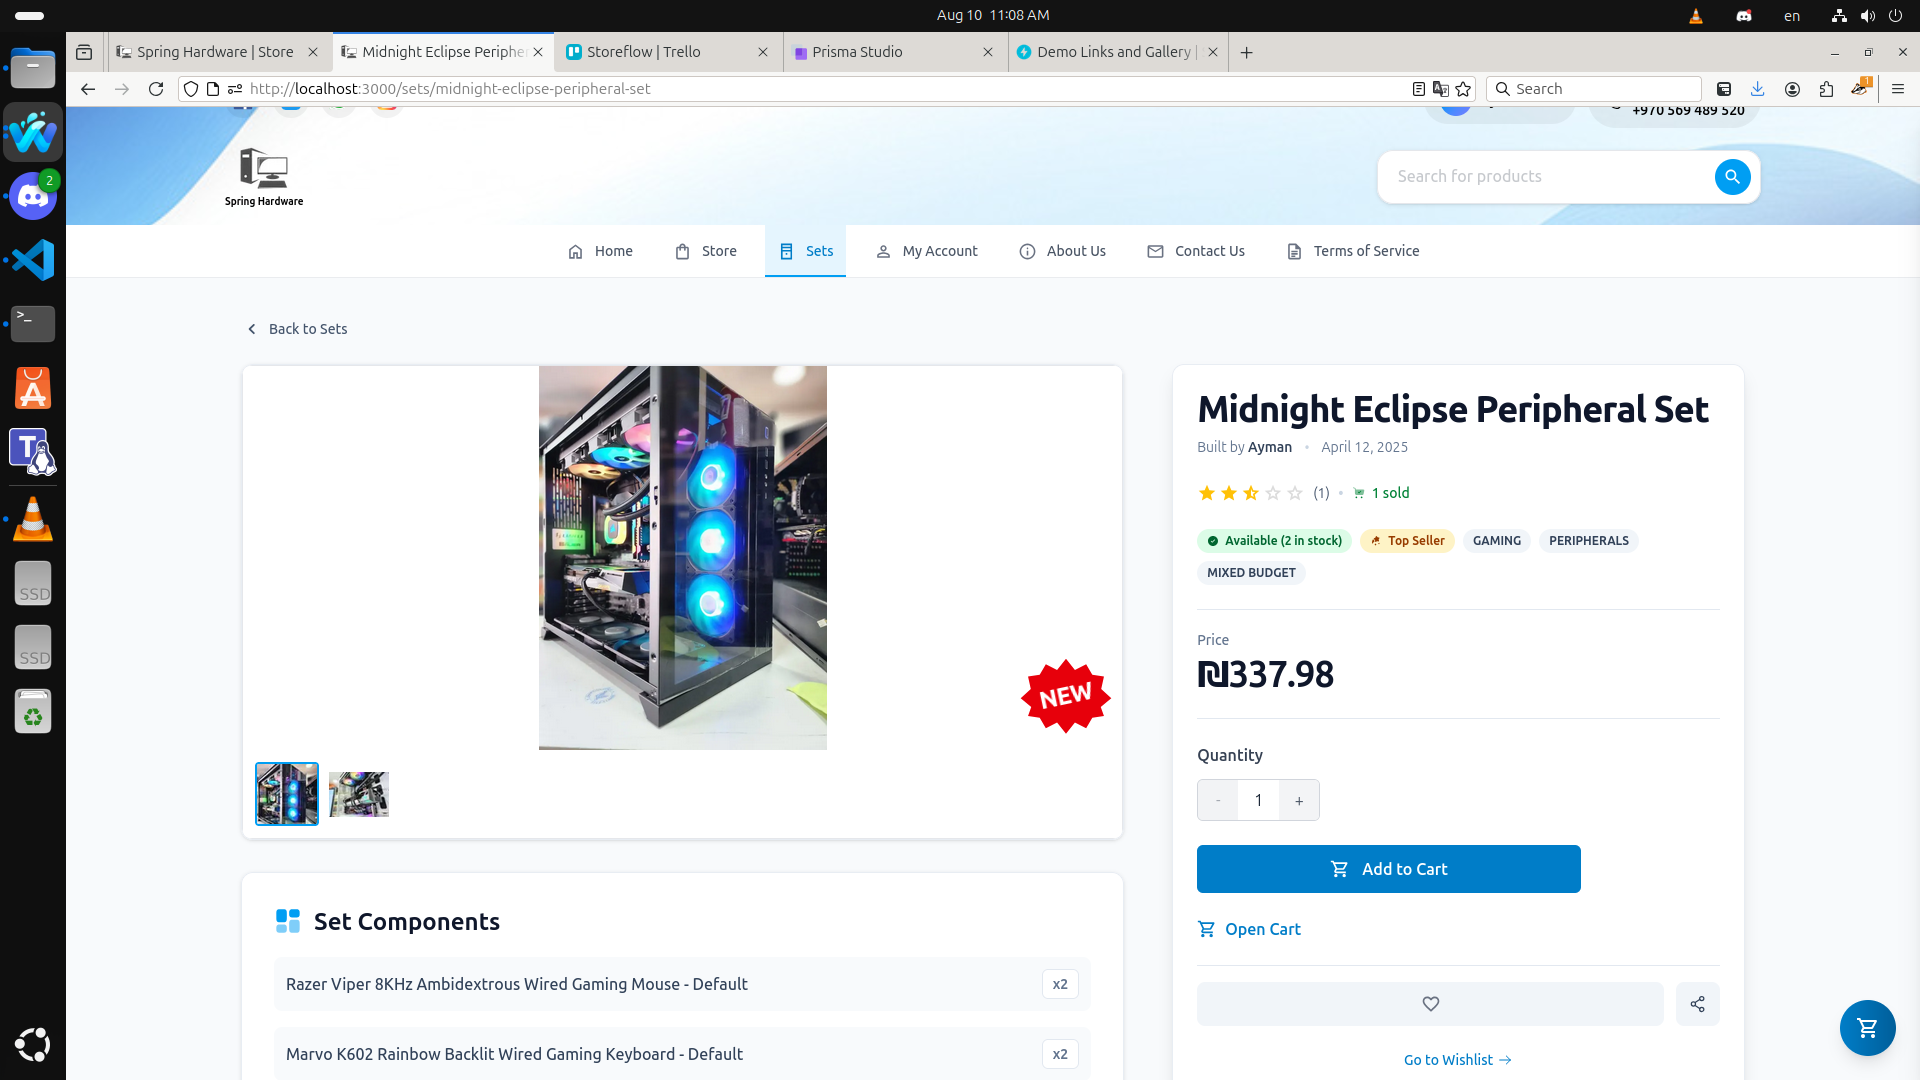This screenshot has height=1080, width=1920.
Task: Click the Open Cart link
Action: [1249, 929]
